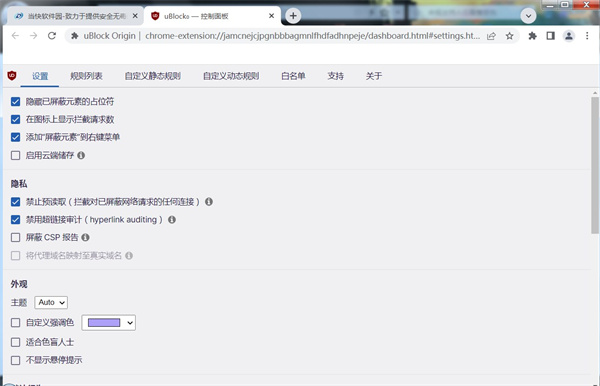Click info icon beside 屏蔽 CSP 报告
600x386 pixels.
click(85, 238)
